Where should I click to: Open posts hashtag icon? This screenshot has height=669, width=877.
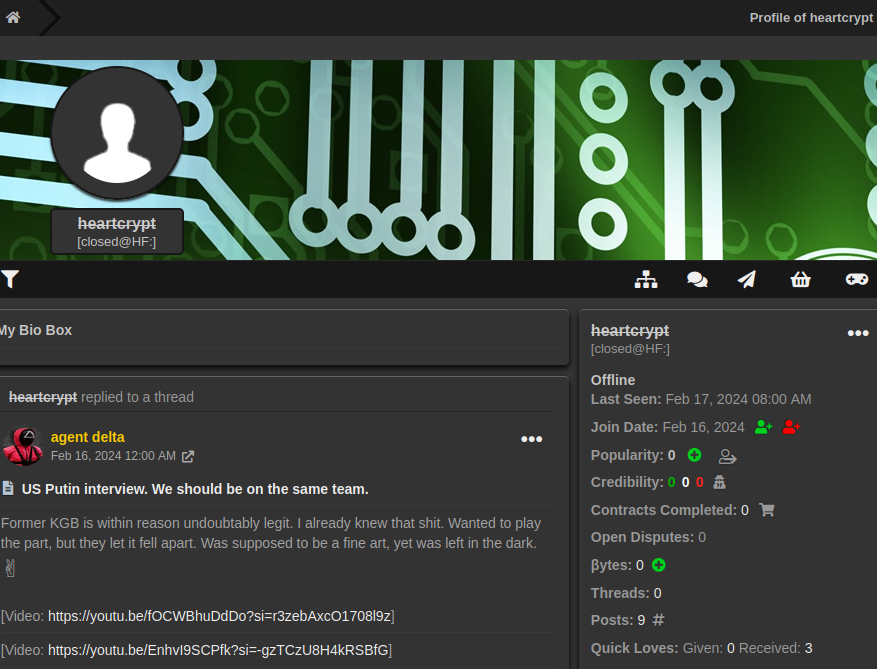coord(658,620)
